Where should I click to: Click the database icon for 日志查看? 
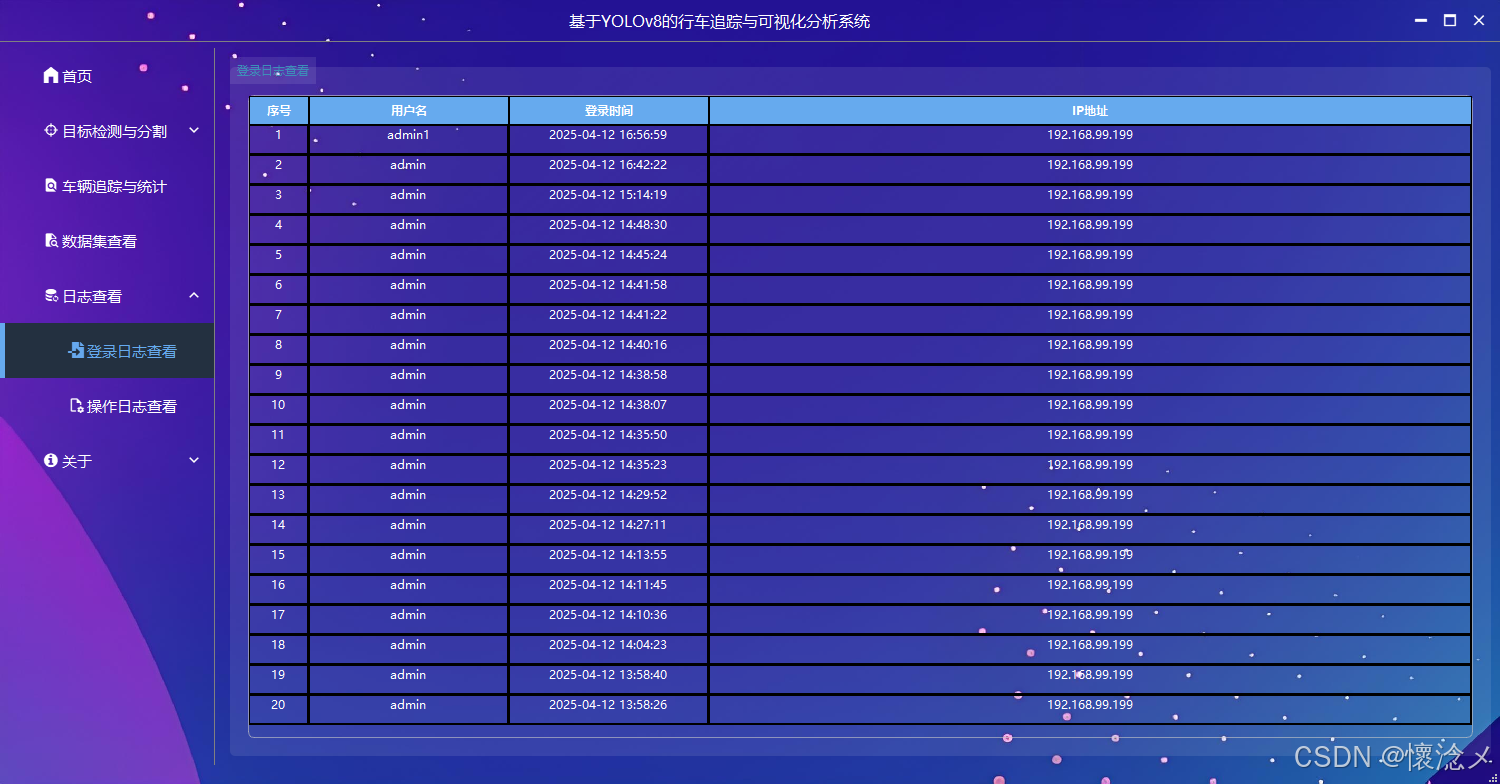tap(51, 295)
